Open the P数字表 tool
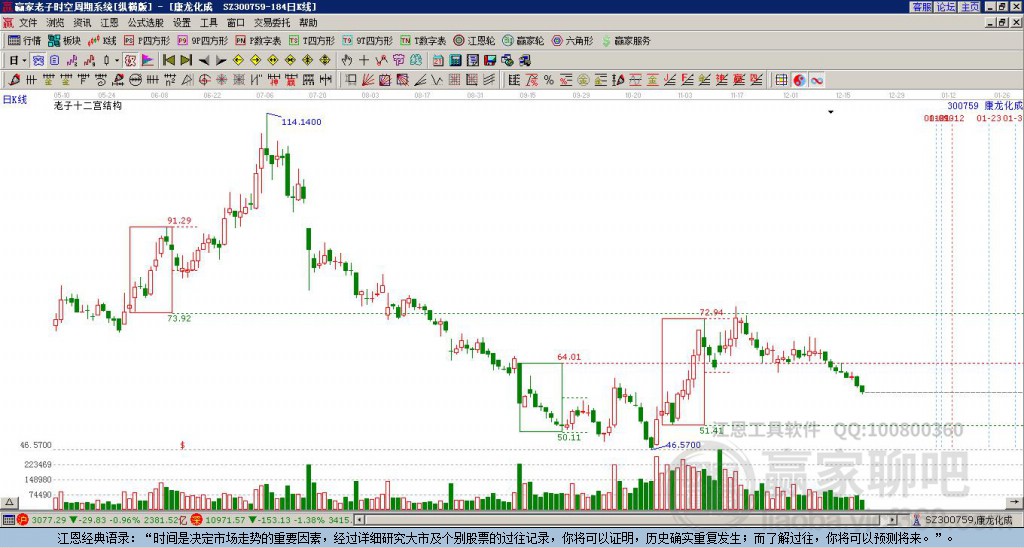The height and width of the screenshot is (548, 1024). pyautogui.click(x=258, y=40)
